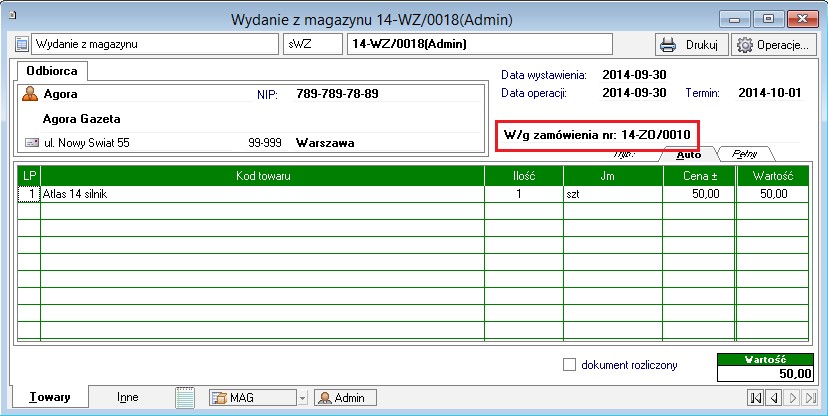828x416 pixels.
Task: Click the customer person icon next to Agora
Action: [30, 94]
